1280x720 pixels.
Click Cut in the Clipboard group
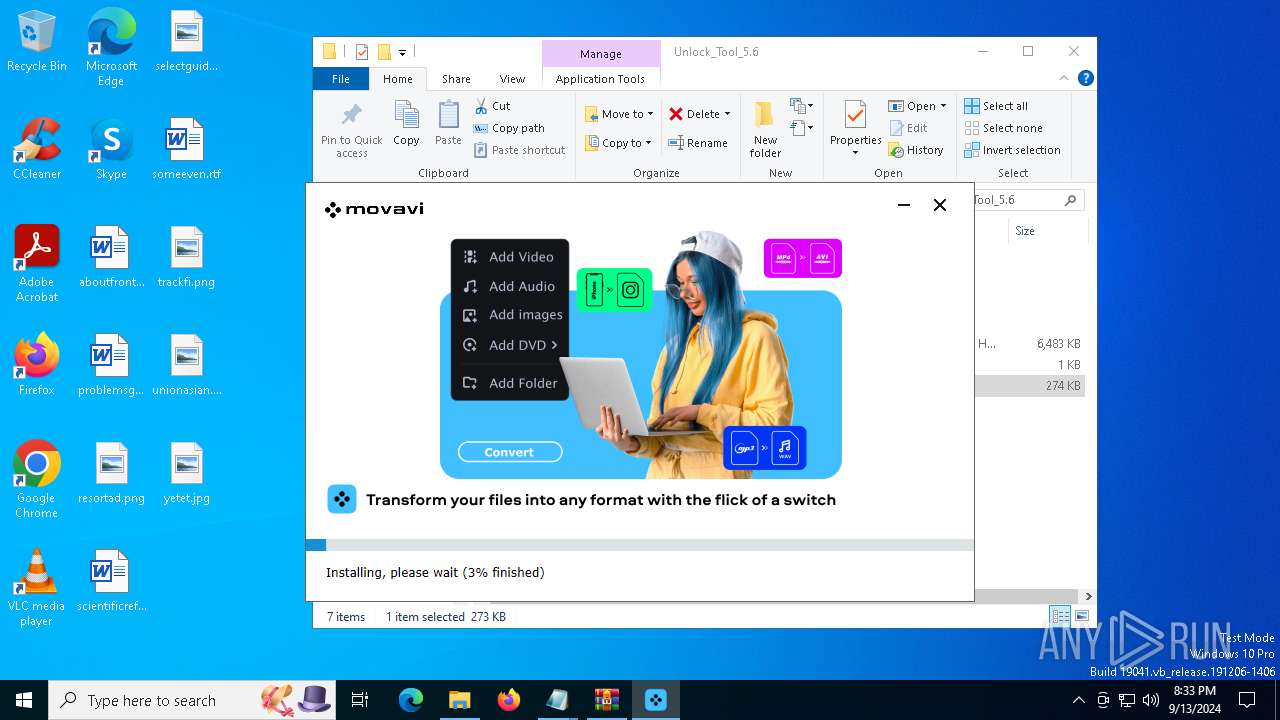[x=492, y=106]
